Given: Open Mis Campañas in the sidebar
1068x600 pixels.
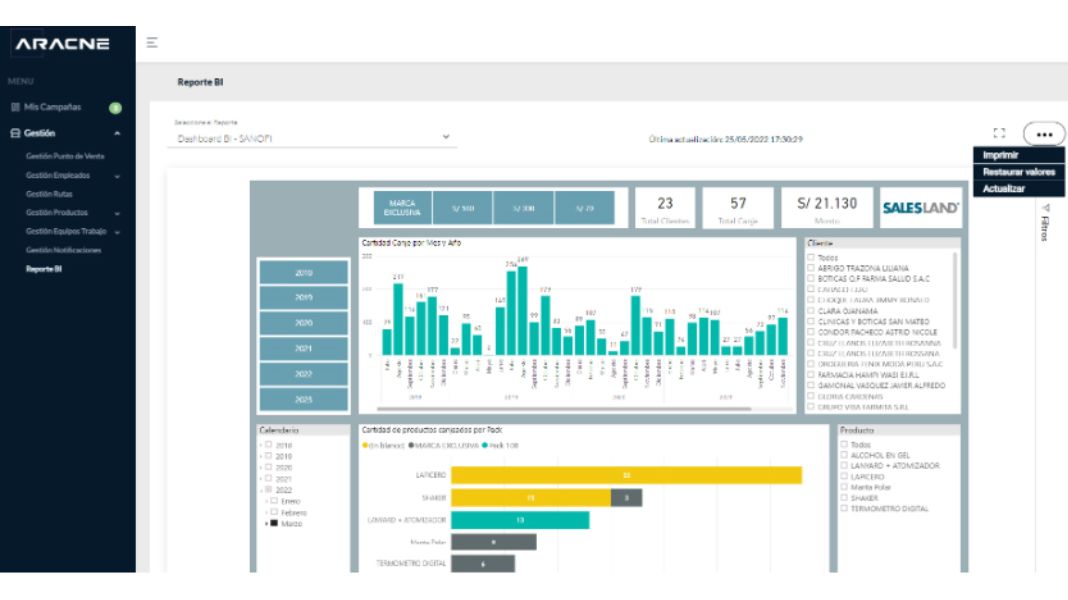Looking at the screenshot, I should point(52,107).
